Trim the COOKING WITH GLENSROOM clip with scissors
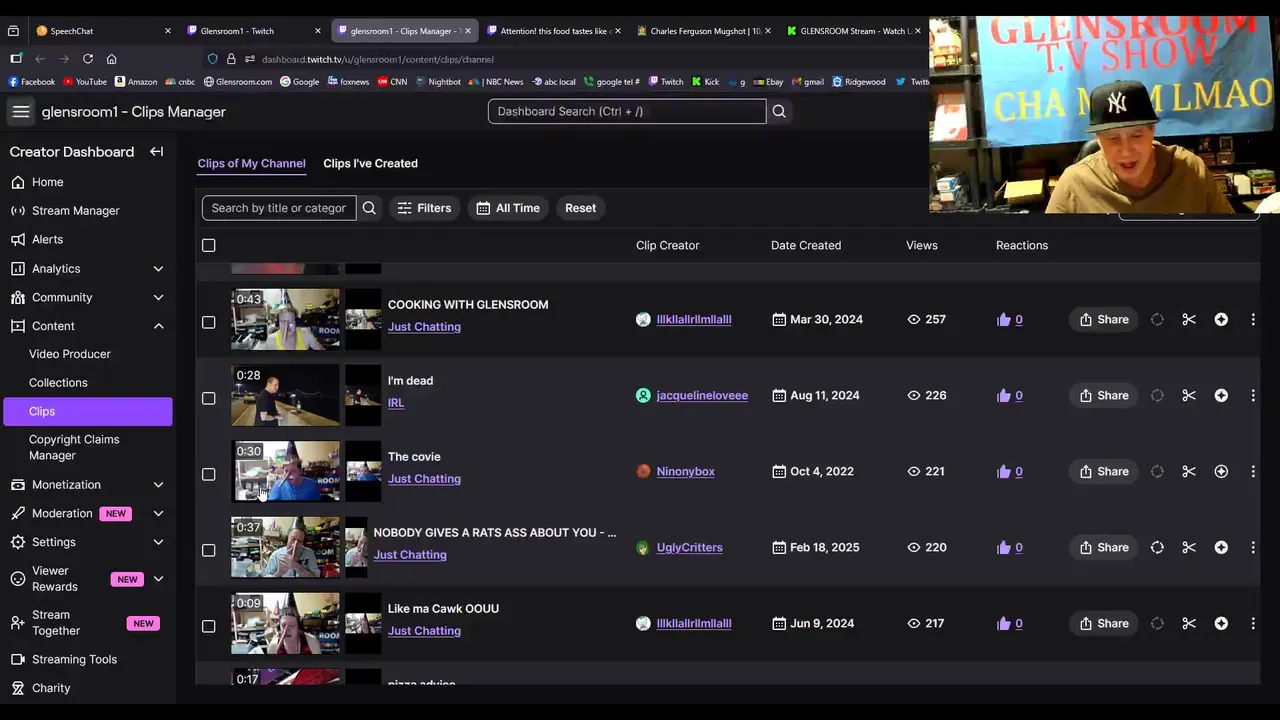The image size is (1280, 720). [x=1189, y=320]
